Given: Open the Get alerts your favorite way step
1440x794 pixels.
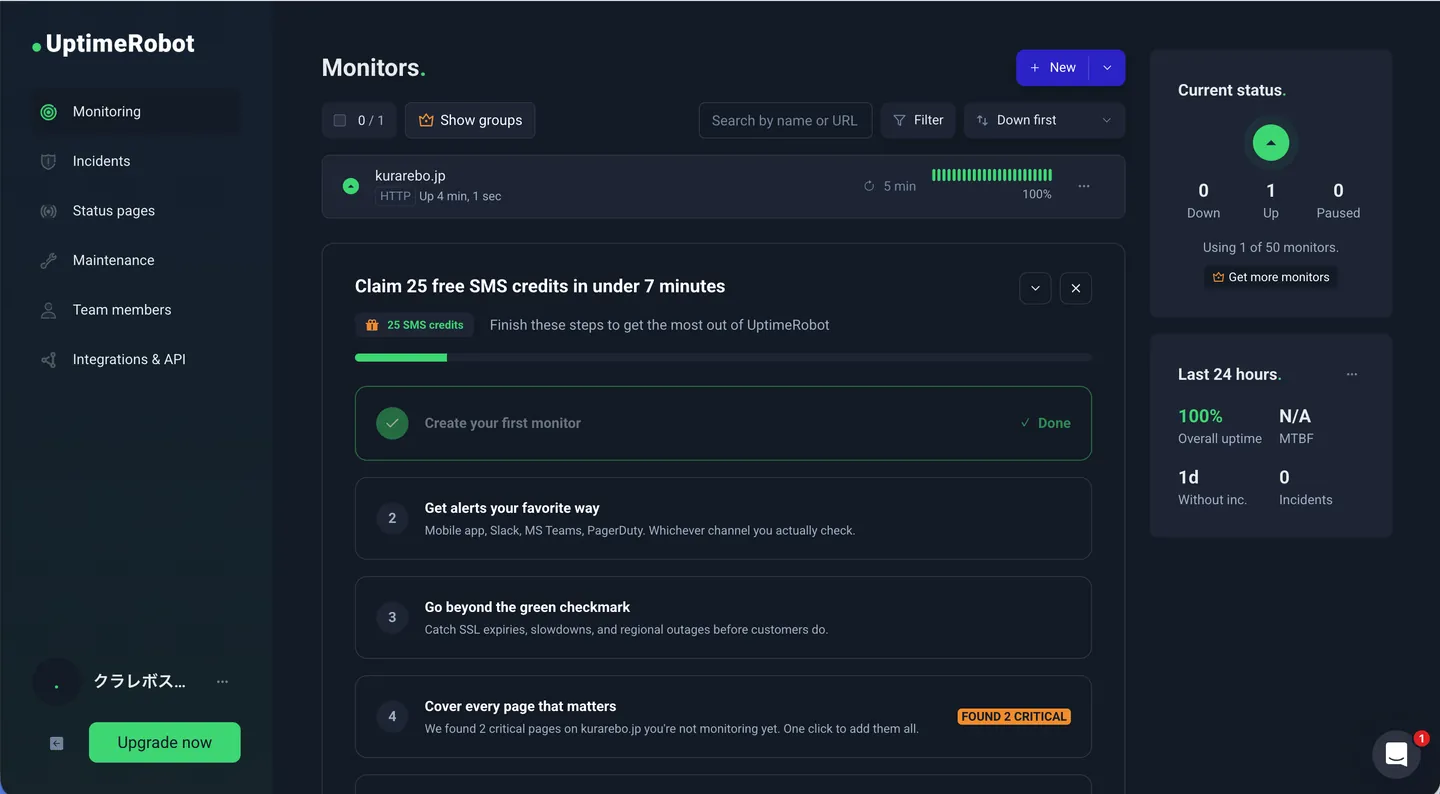Looking at the screenshot, I should point(723,518).
